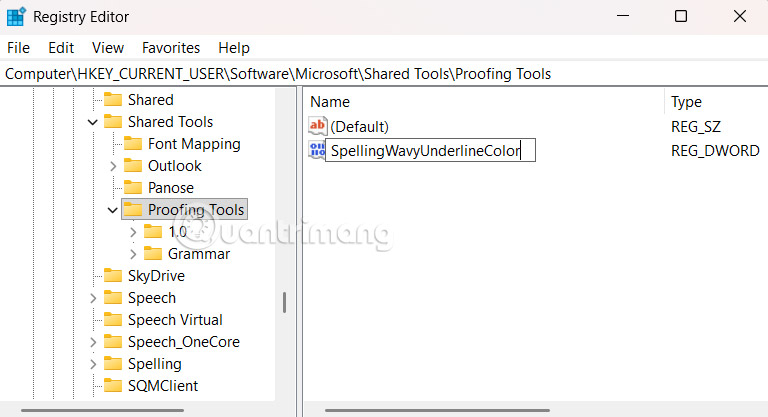The width and height of the screenshot is (768, 417).
Task: Click the Grammar folder icon
Action: coord(152,254)
